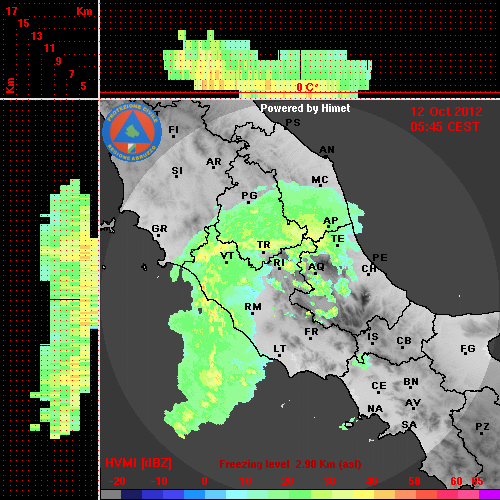The image size is (500, 500).
Task: Click the RM city marker on map
Action: point(253,314)
